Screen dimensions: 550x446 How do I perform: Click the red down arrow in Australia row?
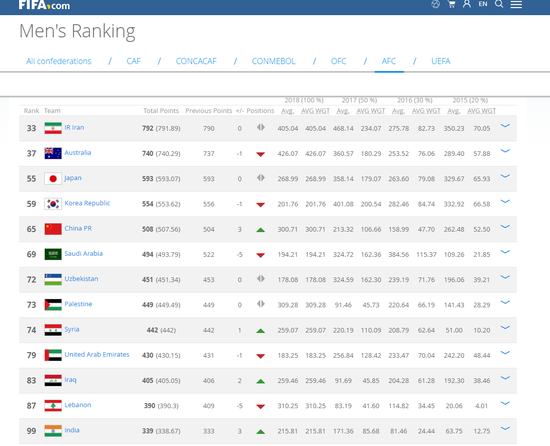[260, 154]
